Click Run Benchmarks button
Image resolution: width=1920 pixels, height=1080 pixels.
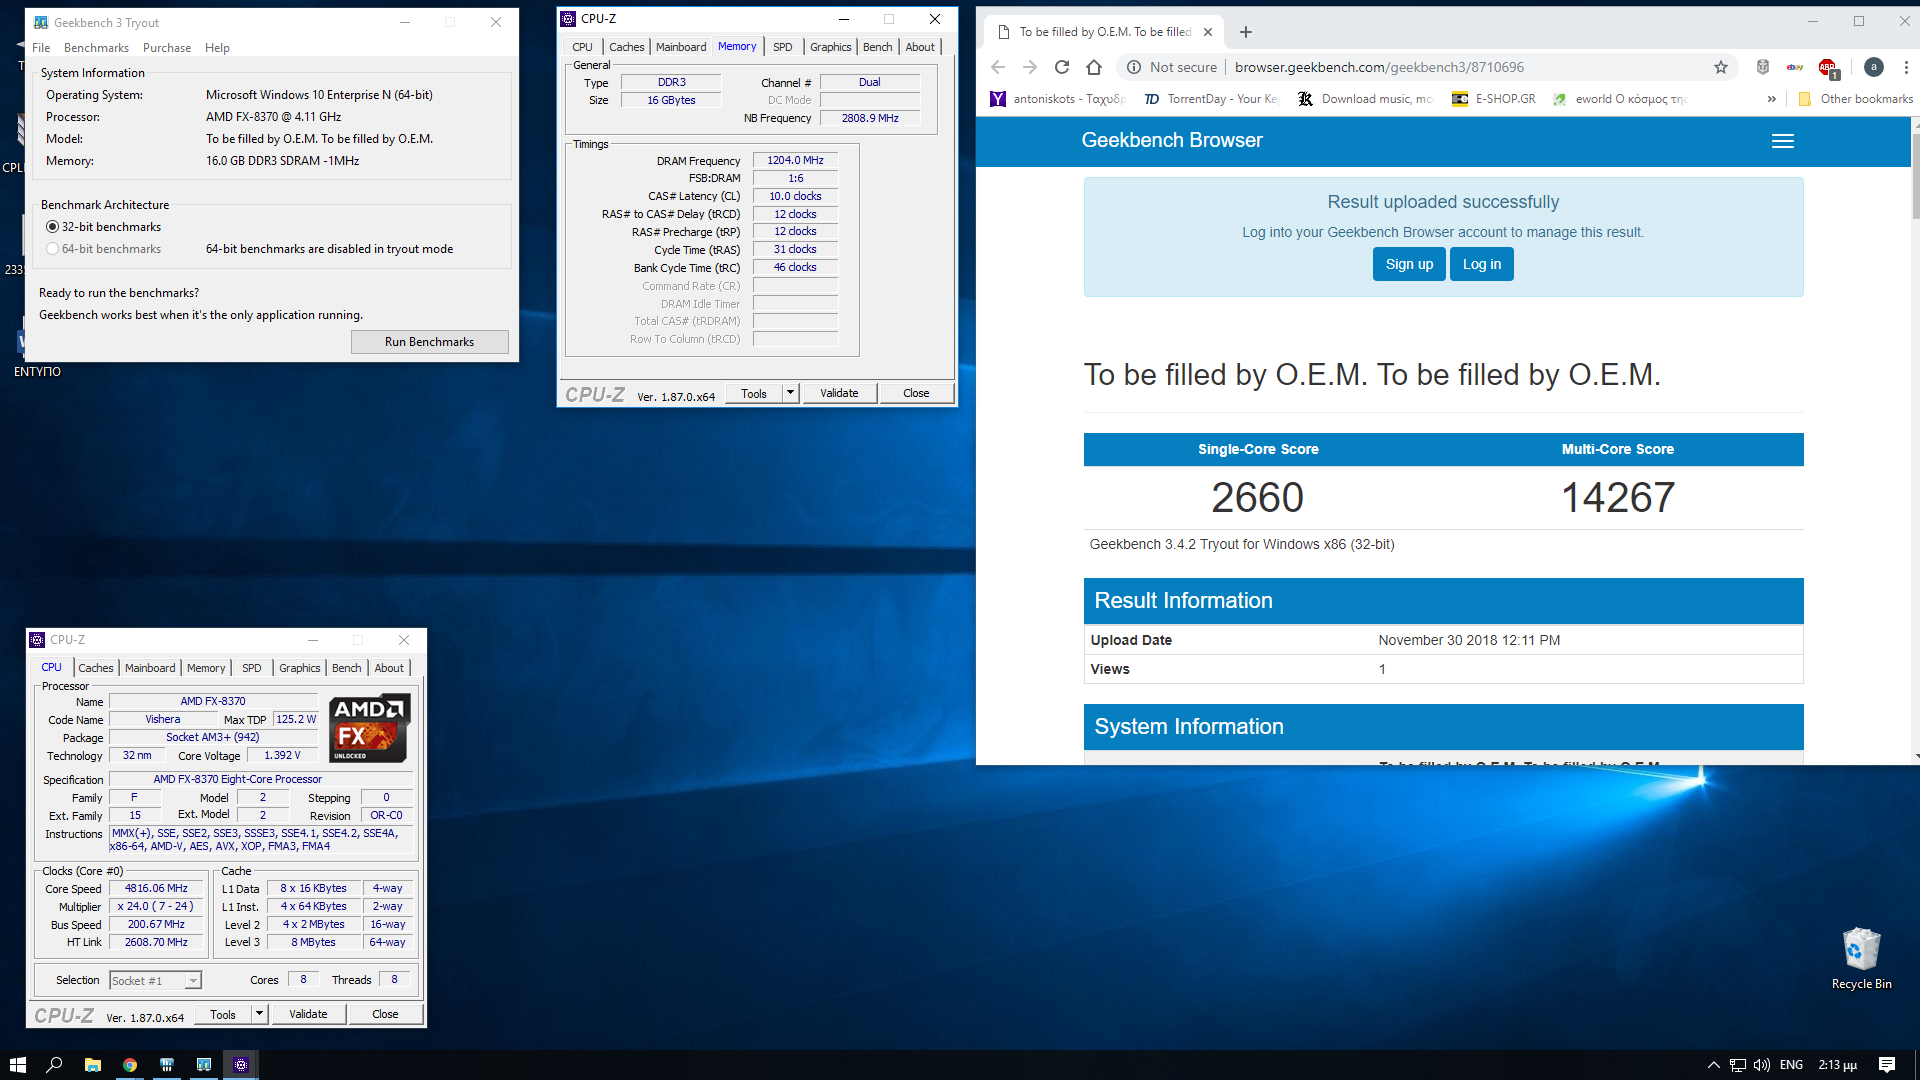click(x=430, y=342)
